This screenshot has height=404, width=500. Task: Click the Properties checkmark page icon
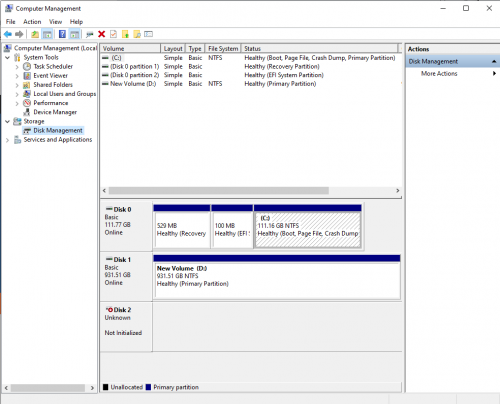pyautogui.click(x=113, y=34)
